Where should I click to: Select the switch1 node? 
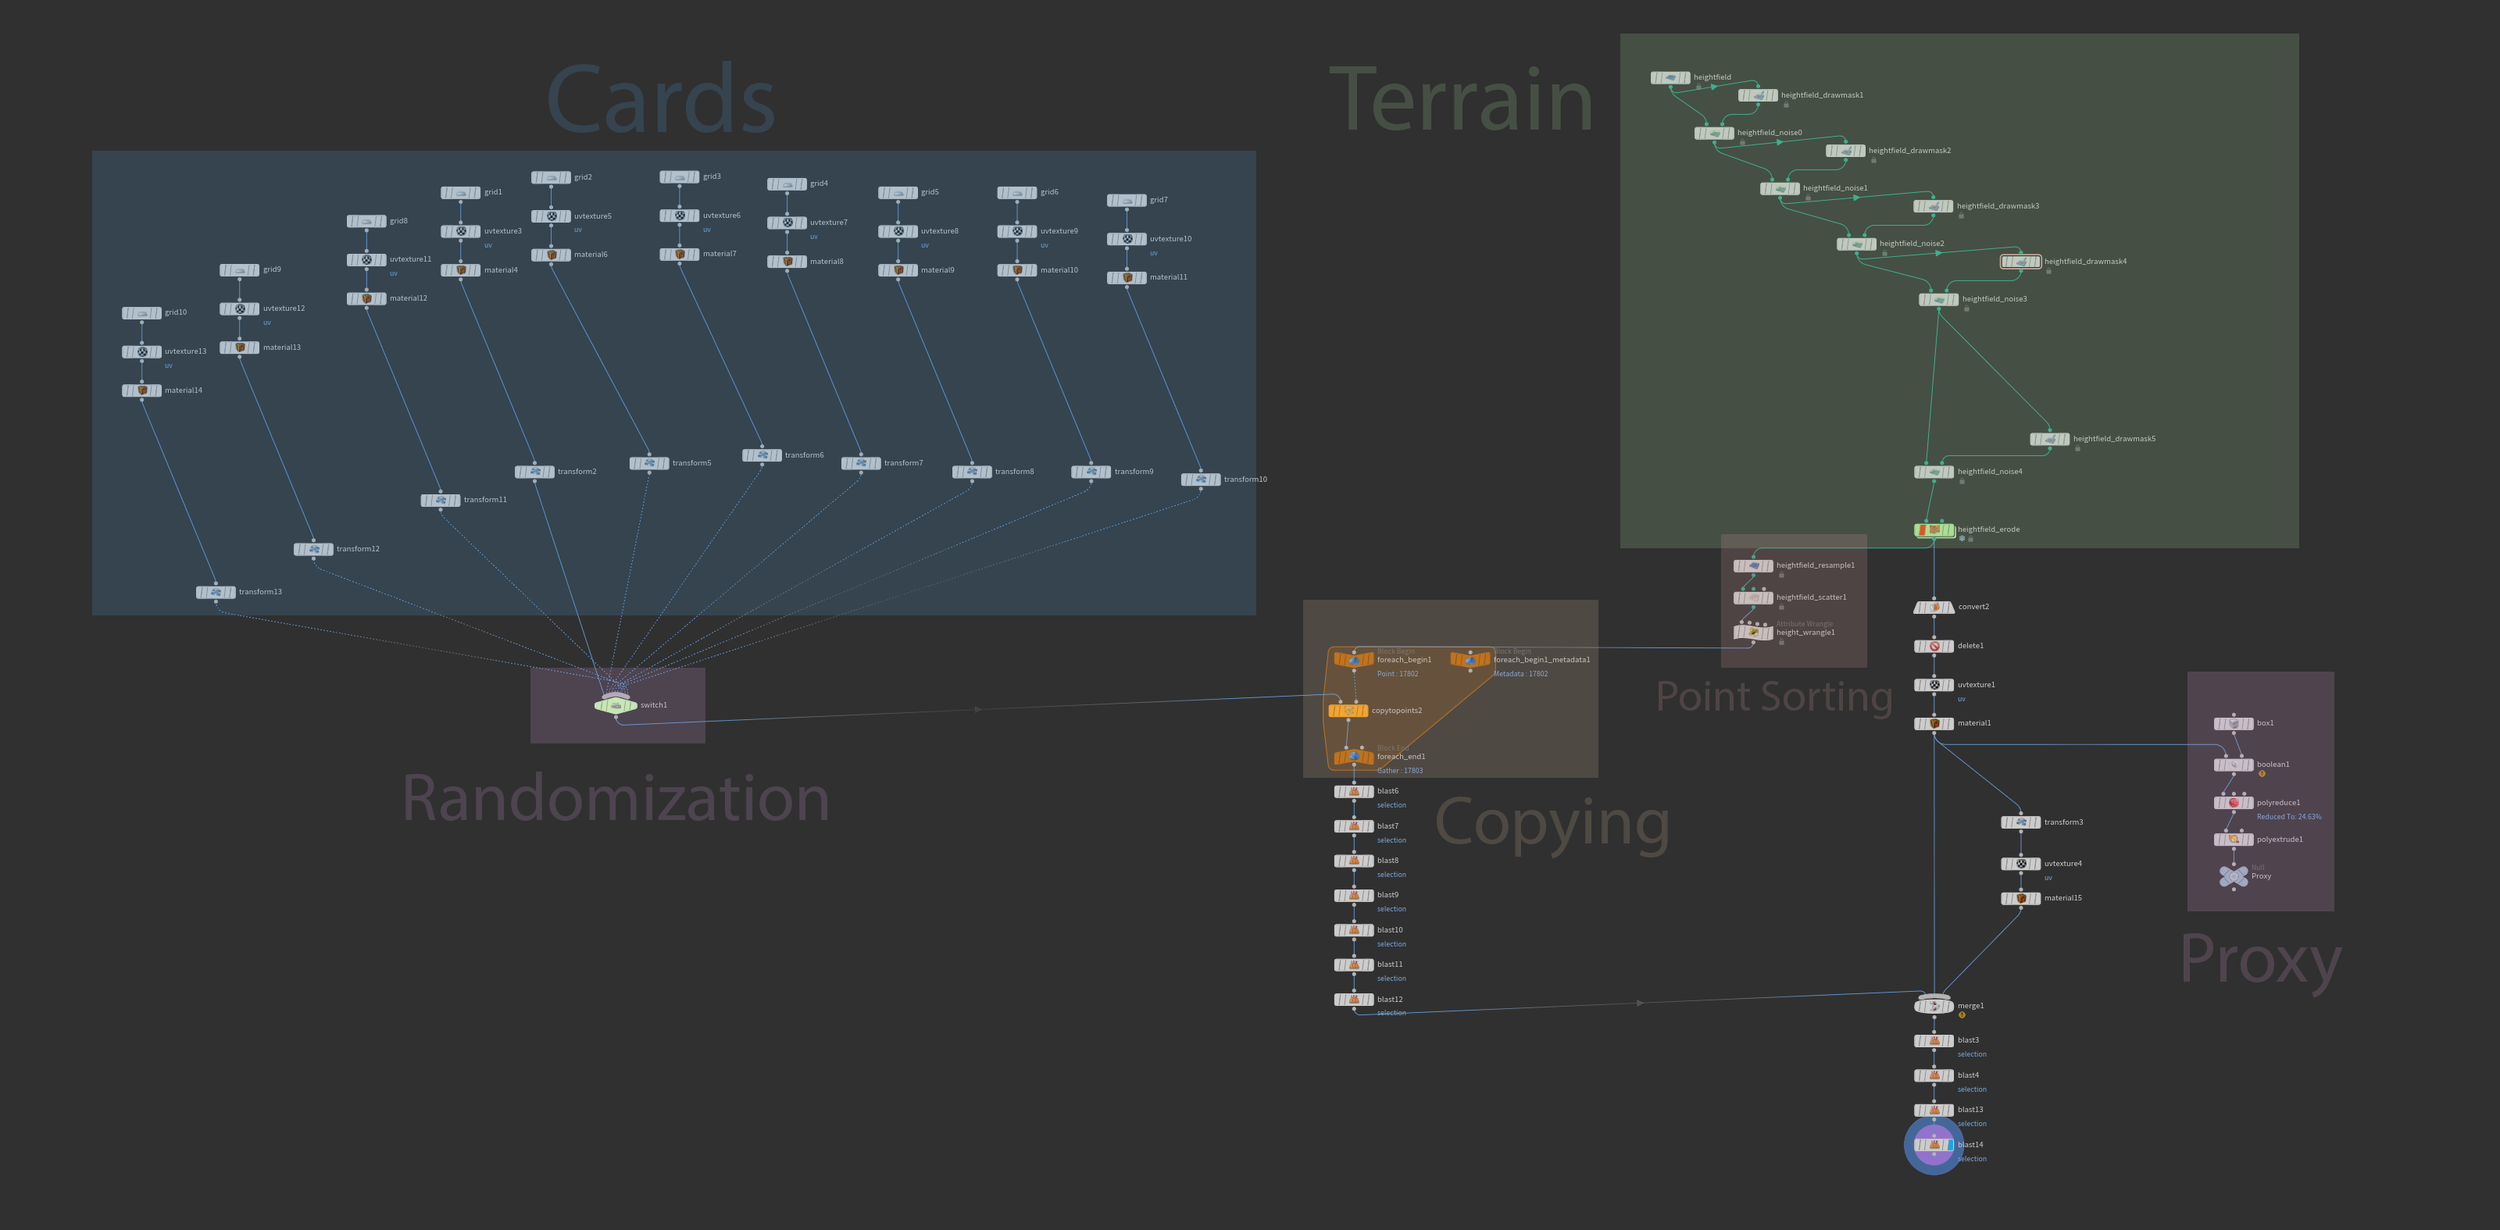click(x=615, y=705)
